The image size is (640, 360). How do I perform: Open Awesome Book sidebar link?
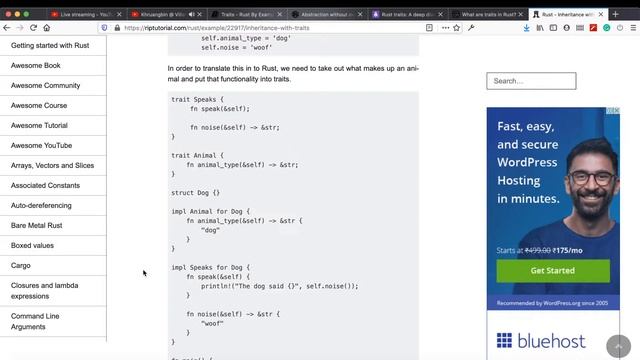pos(36,65)
